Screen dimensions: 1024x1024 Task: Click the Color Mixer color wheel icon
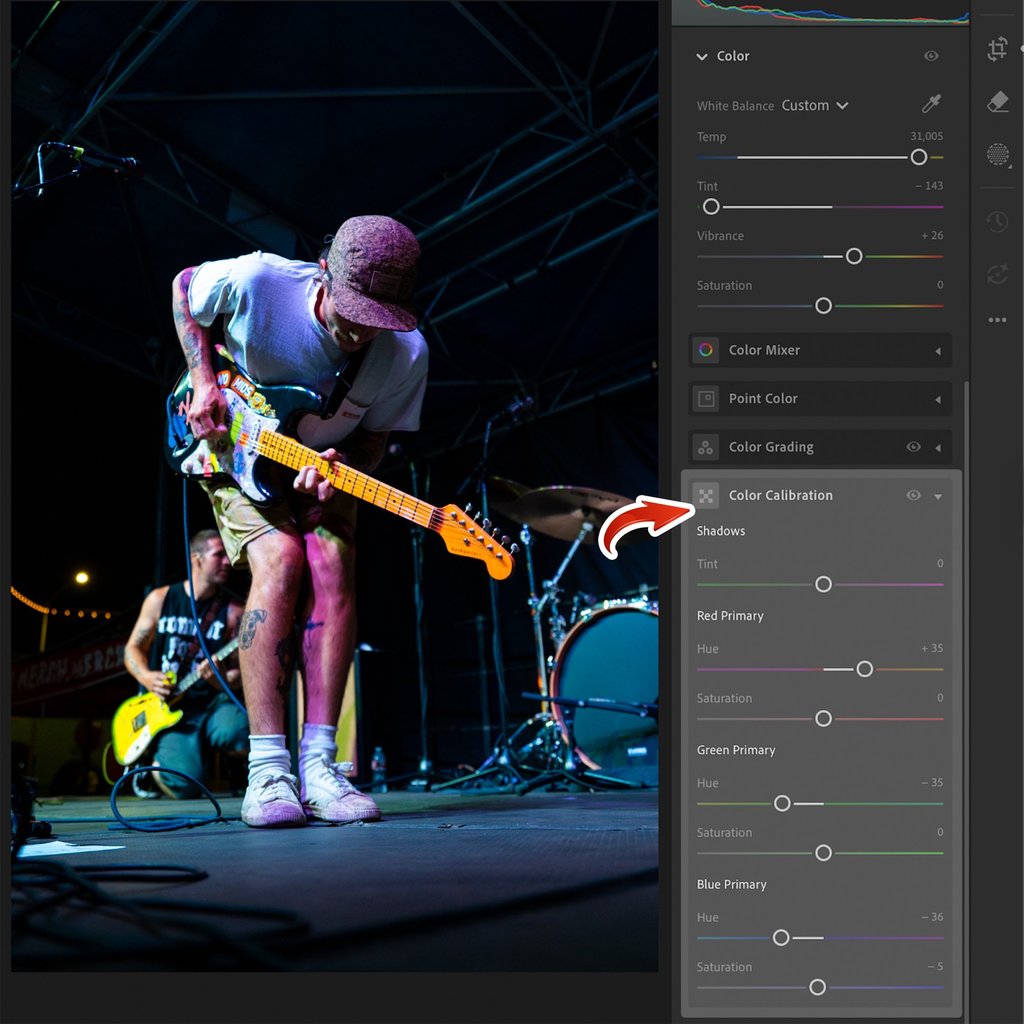click(704, 350)
